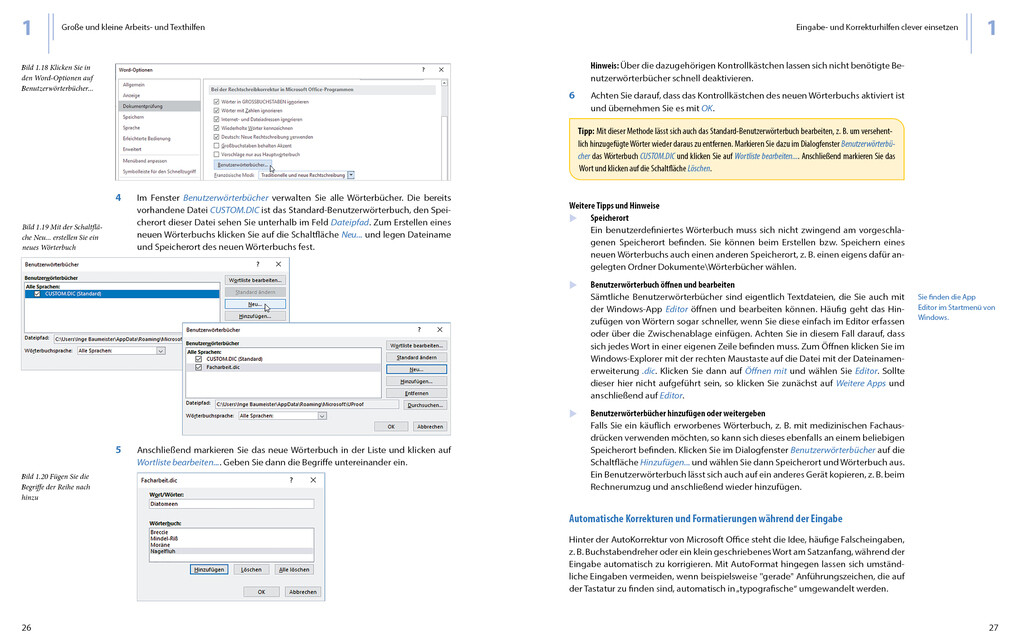Click the Dateipfad field in rear dialog
The width and height of the screenshot is (1020, 644).
coord(118,339)
